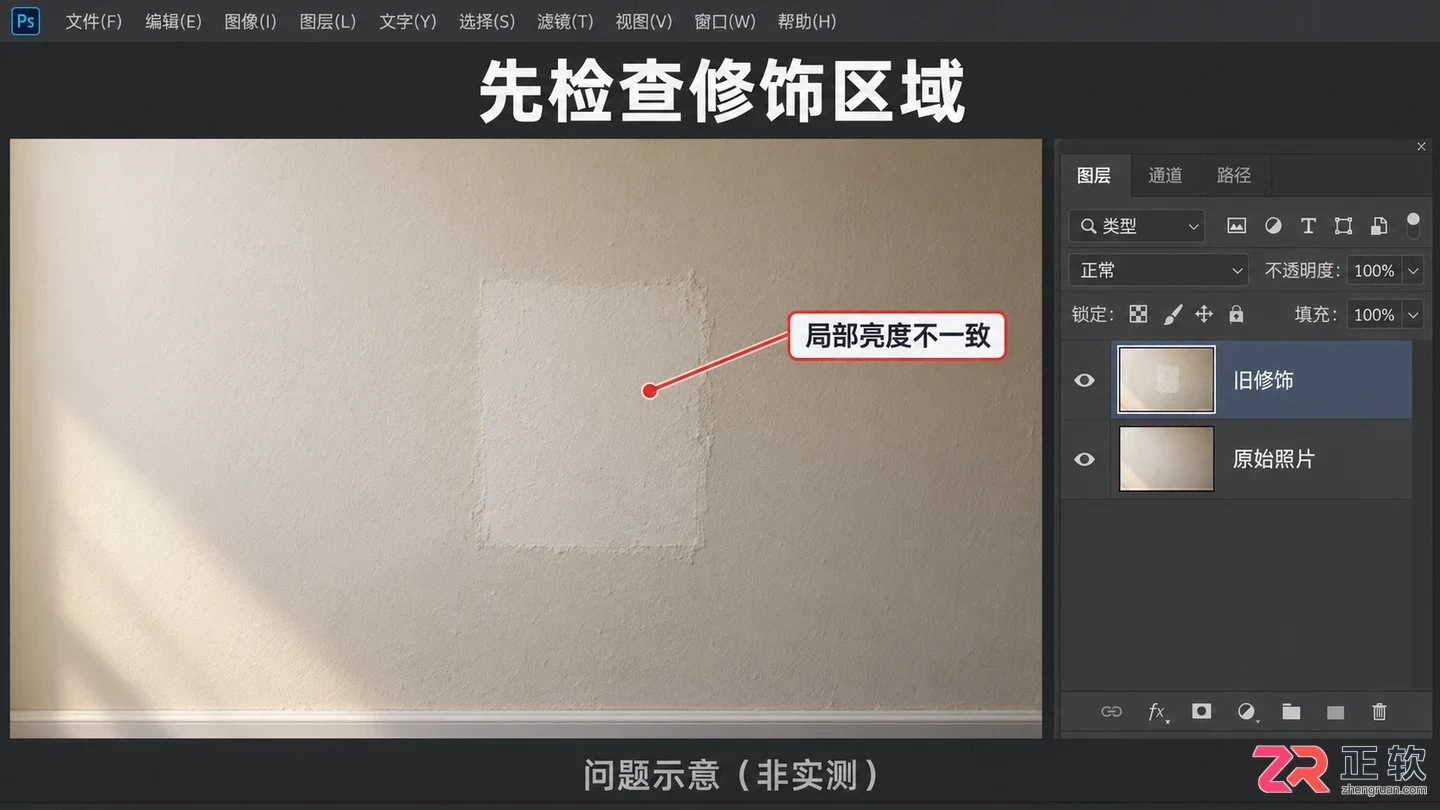Delete layer with trash icon
The height and width of the screenshot is (810, 1440).
pyautogui.click(x=1379, y=712)
